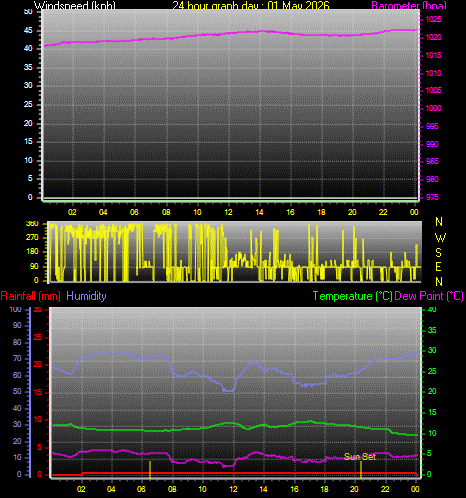
Task: Click the 100 humidity axis value
Action: (15, 309)
